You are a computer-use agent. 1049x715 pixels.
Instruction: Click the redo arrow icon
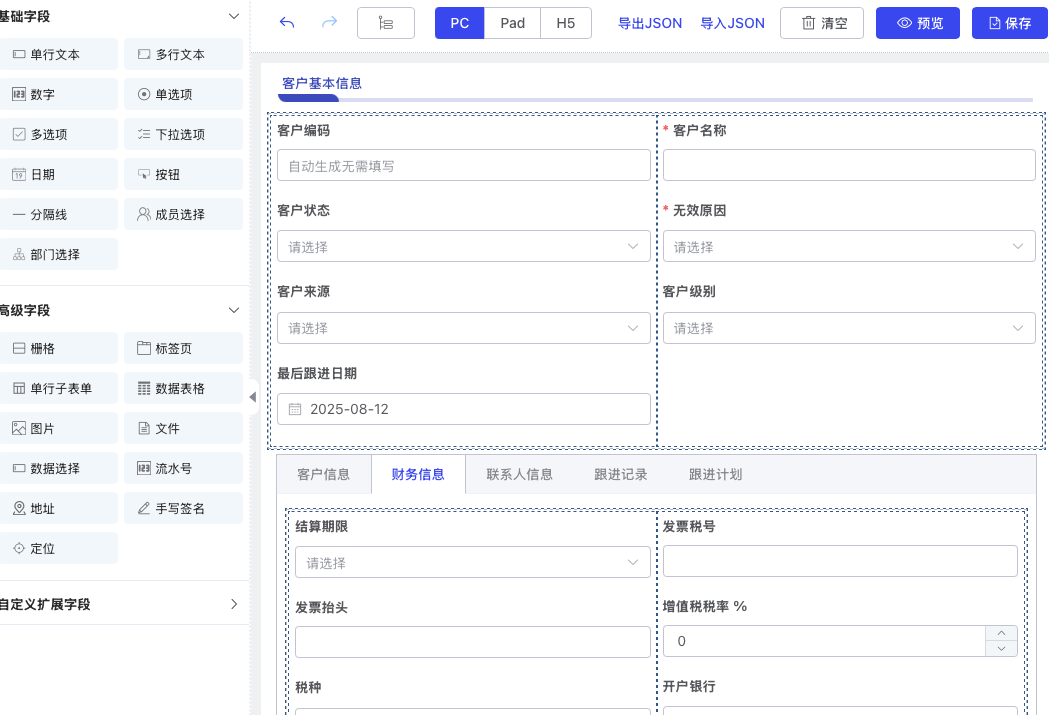point(329,23)
